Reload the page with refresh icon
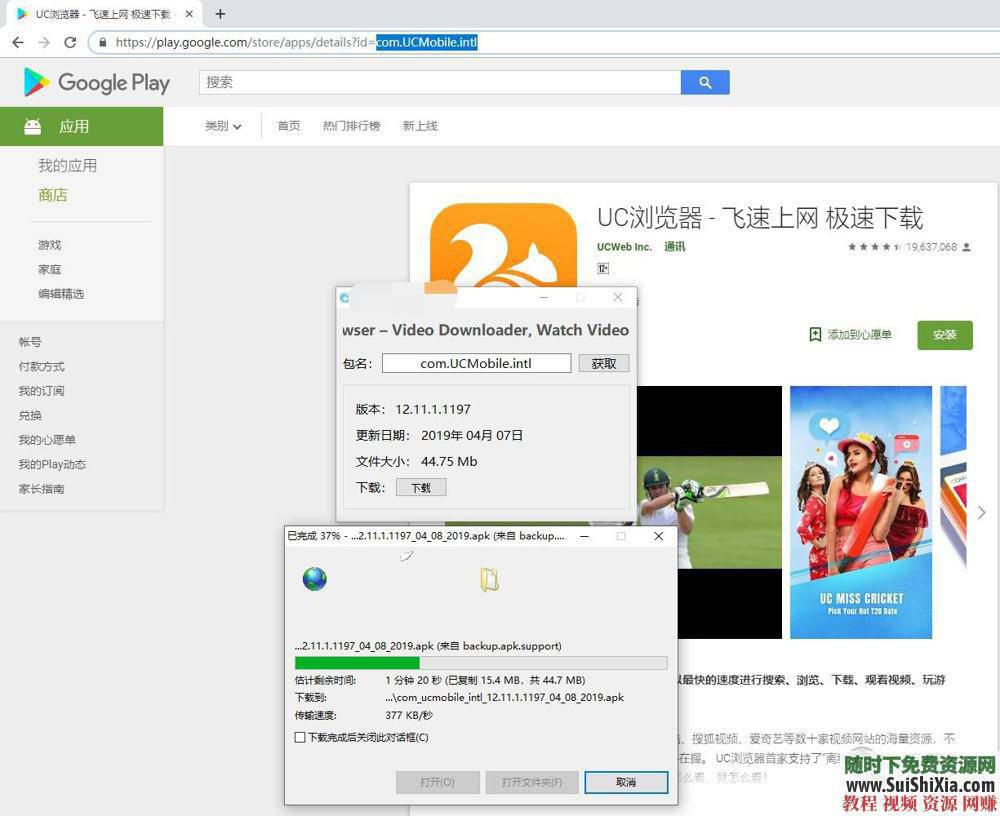This screenshot has height=816, width=1000. (70, 42)
